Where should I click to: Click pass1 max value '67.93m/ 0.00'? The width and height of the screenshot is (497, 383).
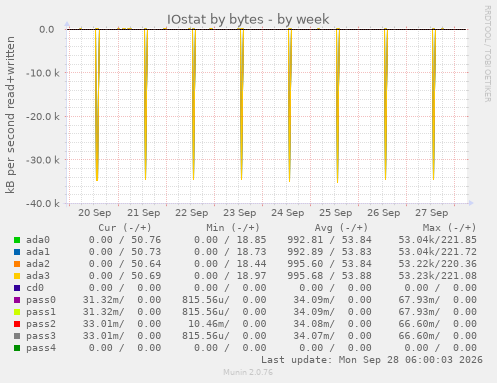437,312
